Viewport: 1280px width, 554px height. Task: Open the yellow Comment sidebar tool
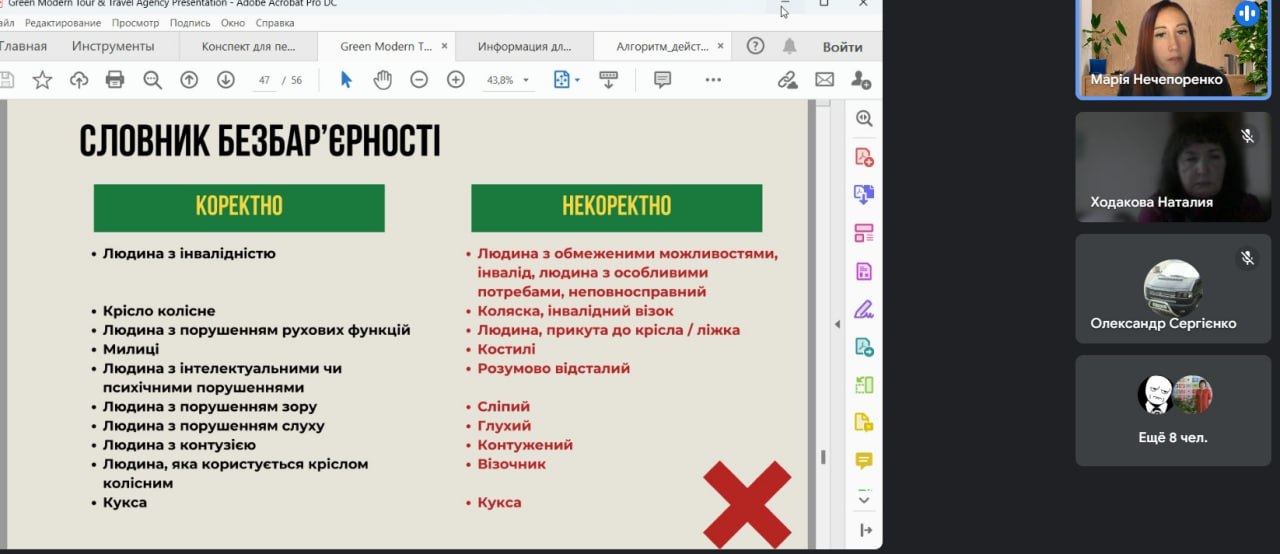(864, 461)
